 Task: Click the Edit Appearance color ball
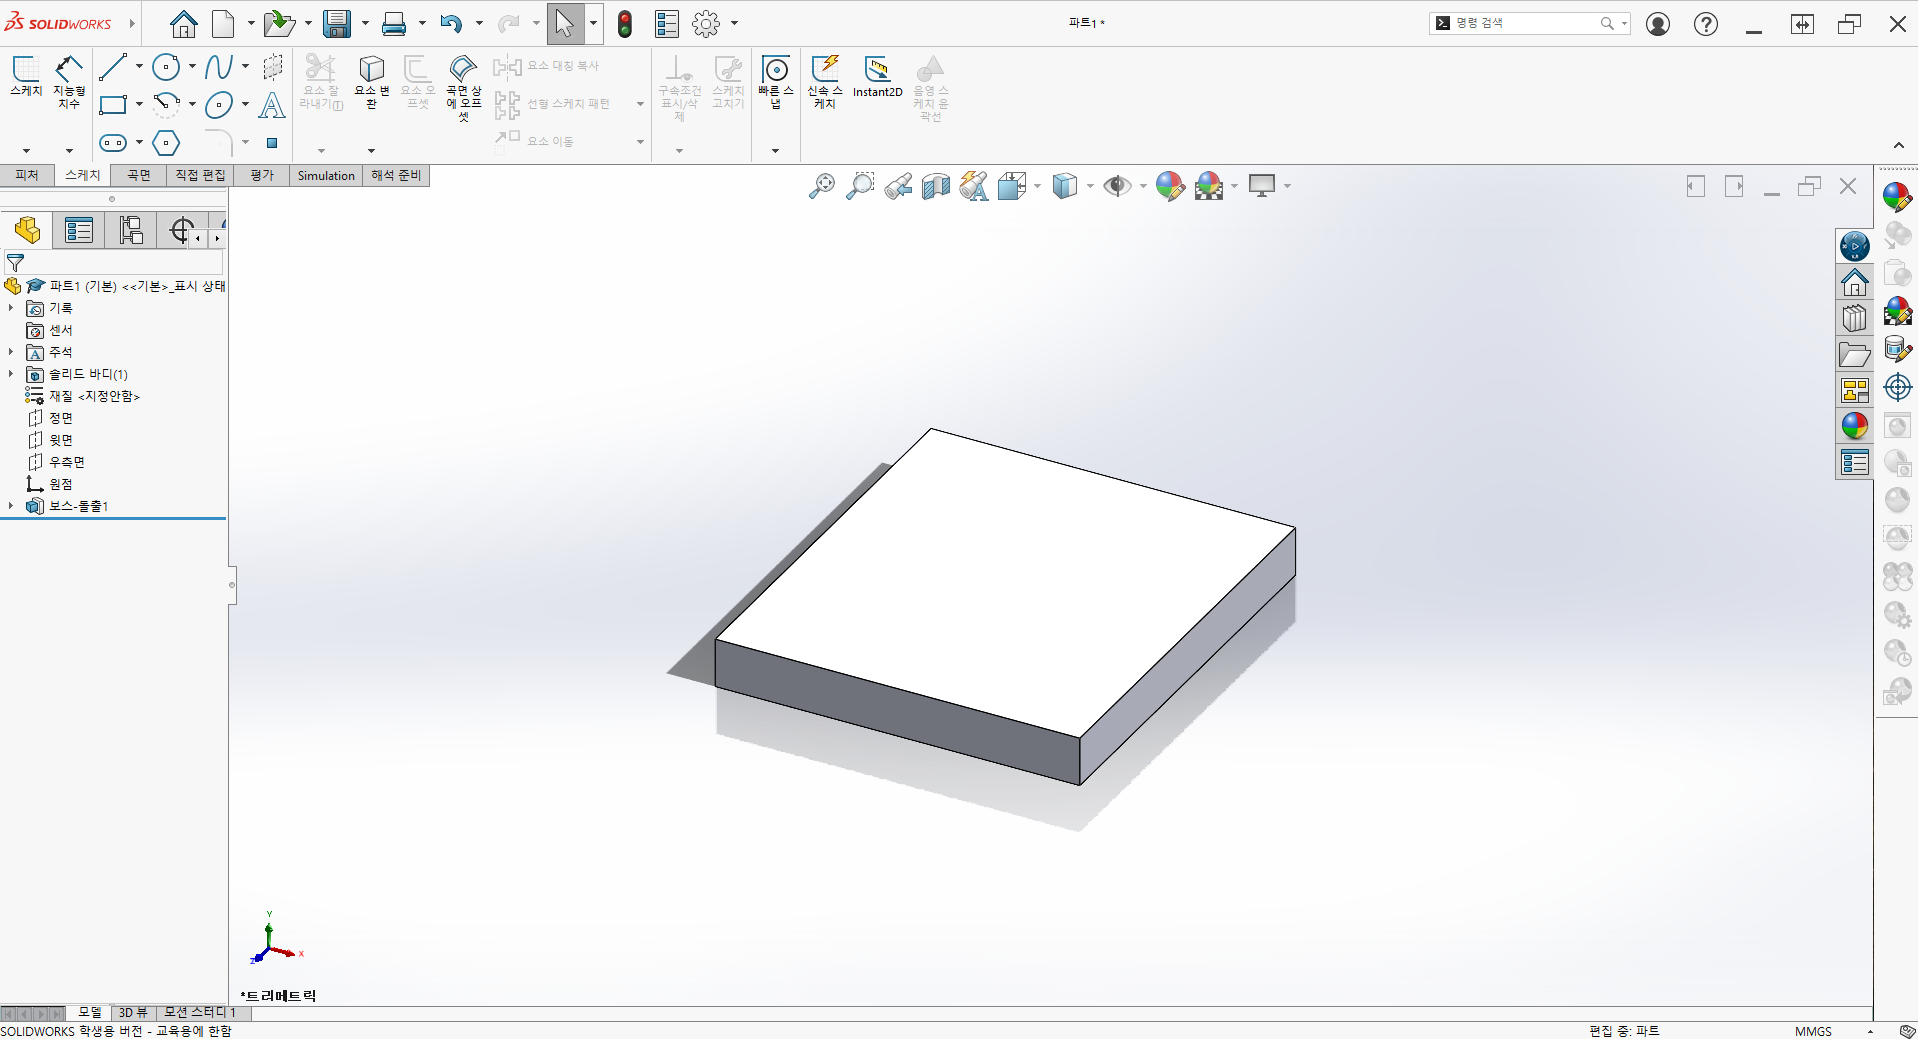[x=1169, y=186]
